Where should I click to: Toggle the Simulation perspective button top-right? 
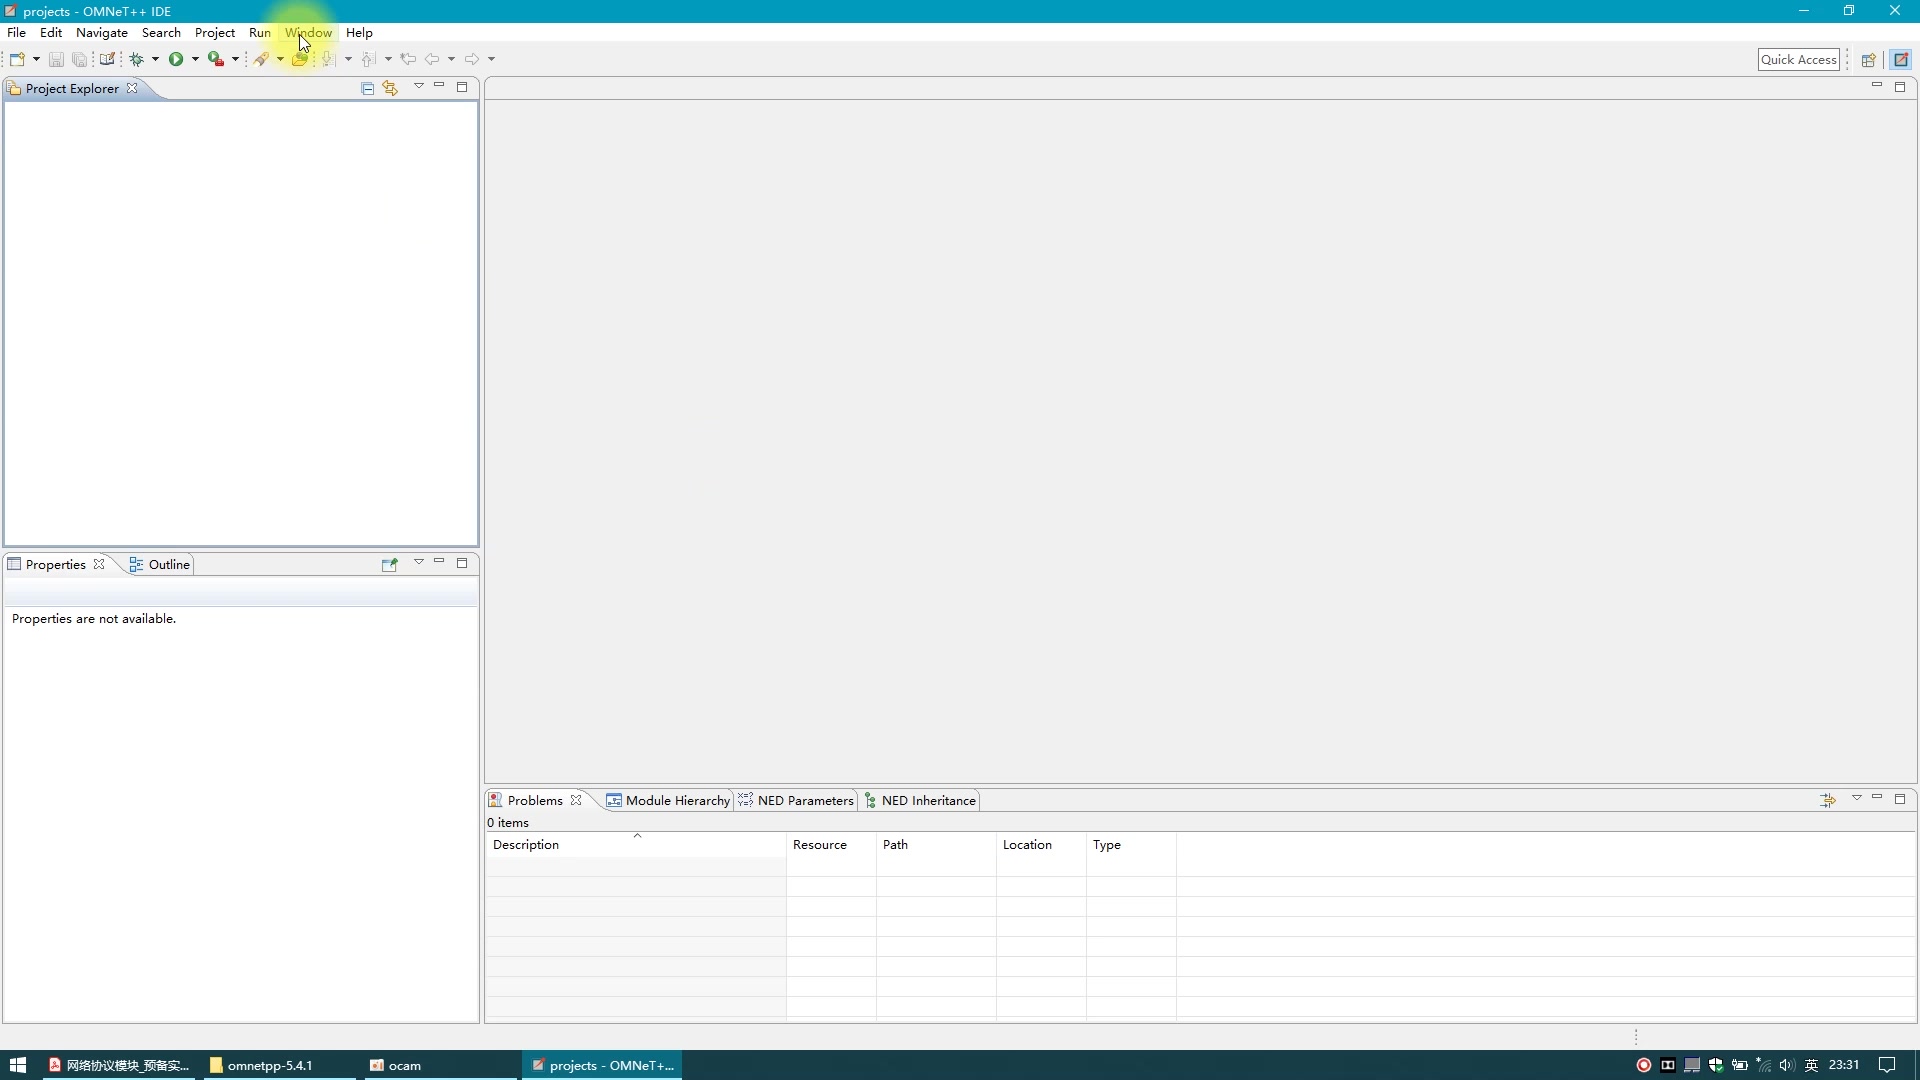click(x=1901, y=60)
